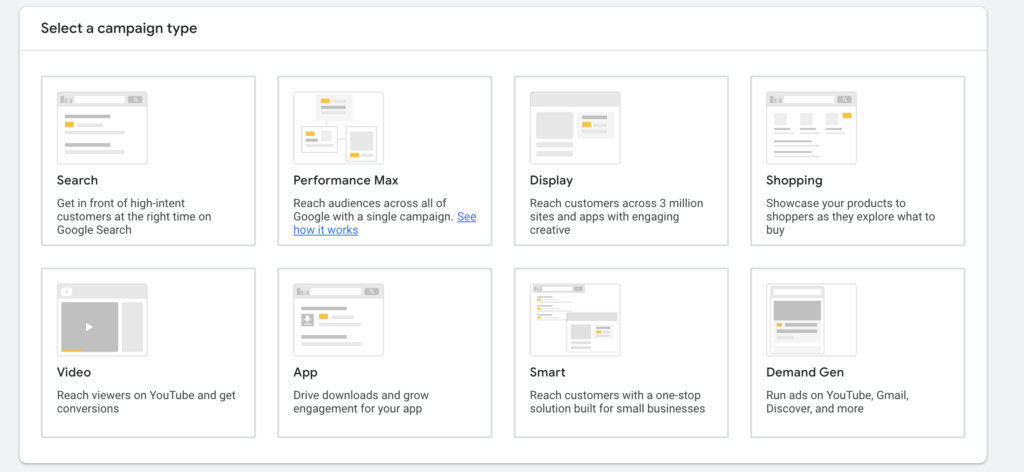Click 'Run ads on YouTube, Gmail, Discover' text

(837, 402)
